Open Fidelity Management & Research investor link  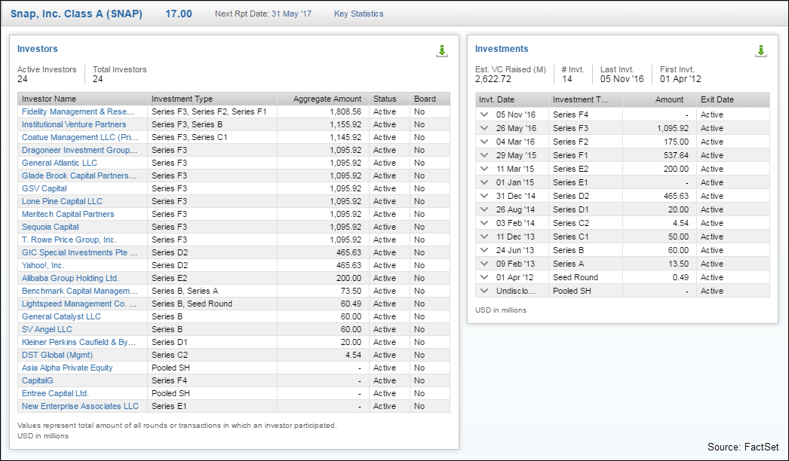(x=78, y=112)
